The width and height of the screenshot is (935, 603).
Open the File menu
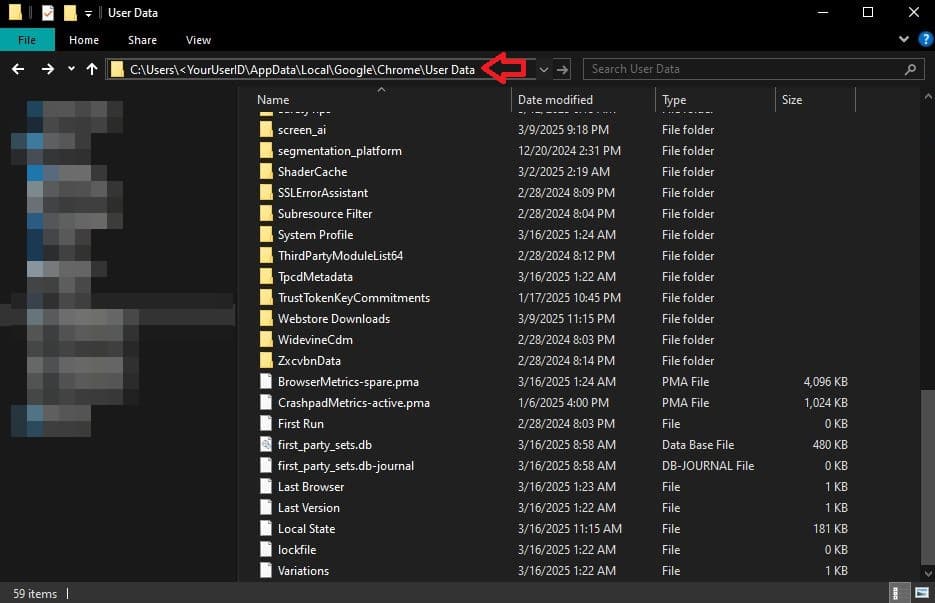tap(27, 39)
